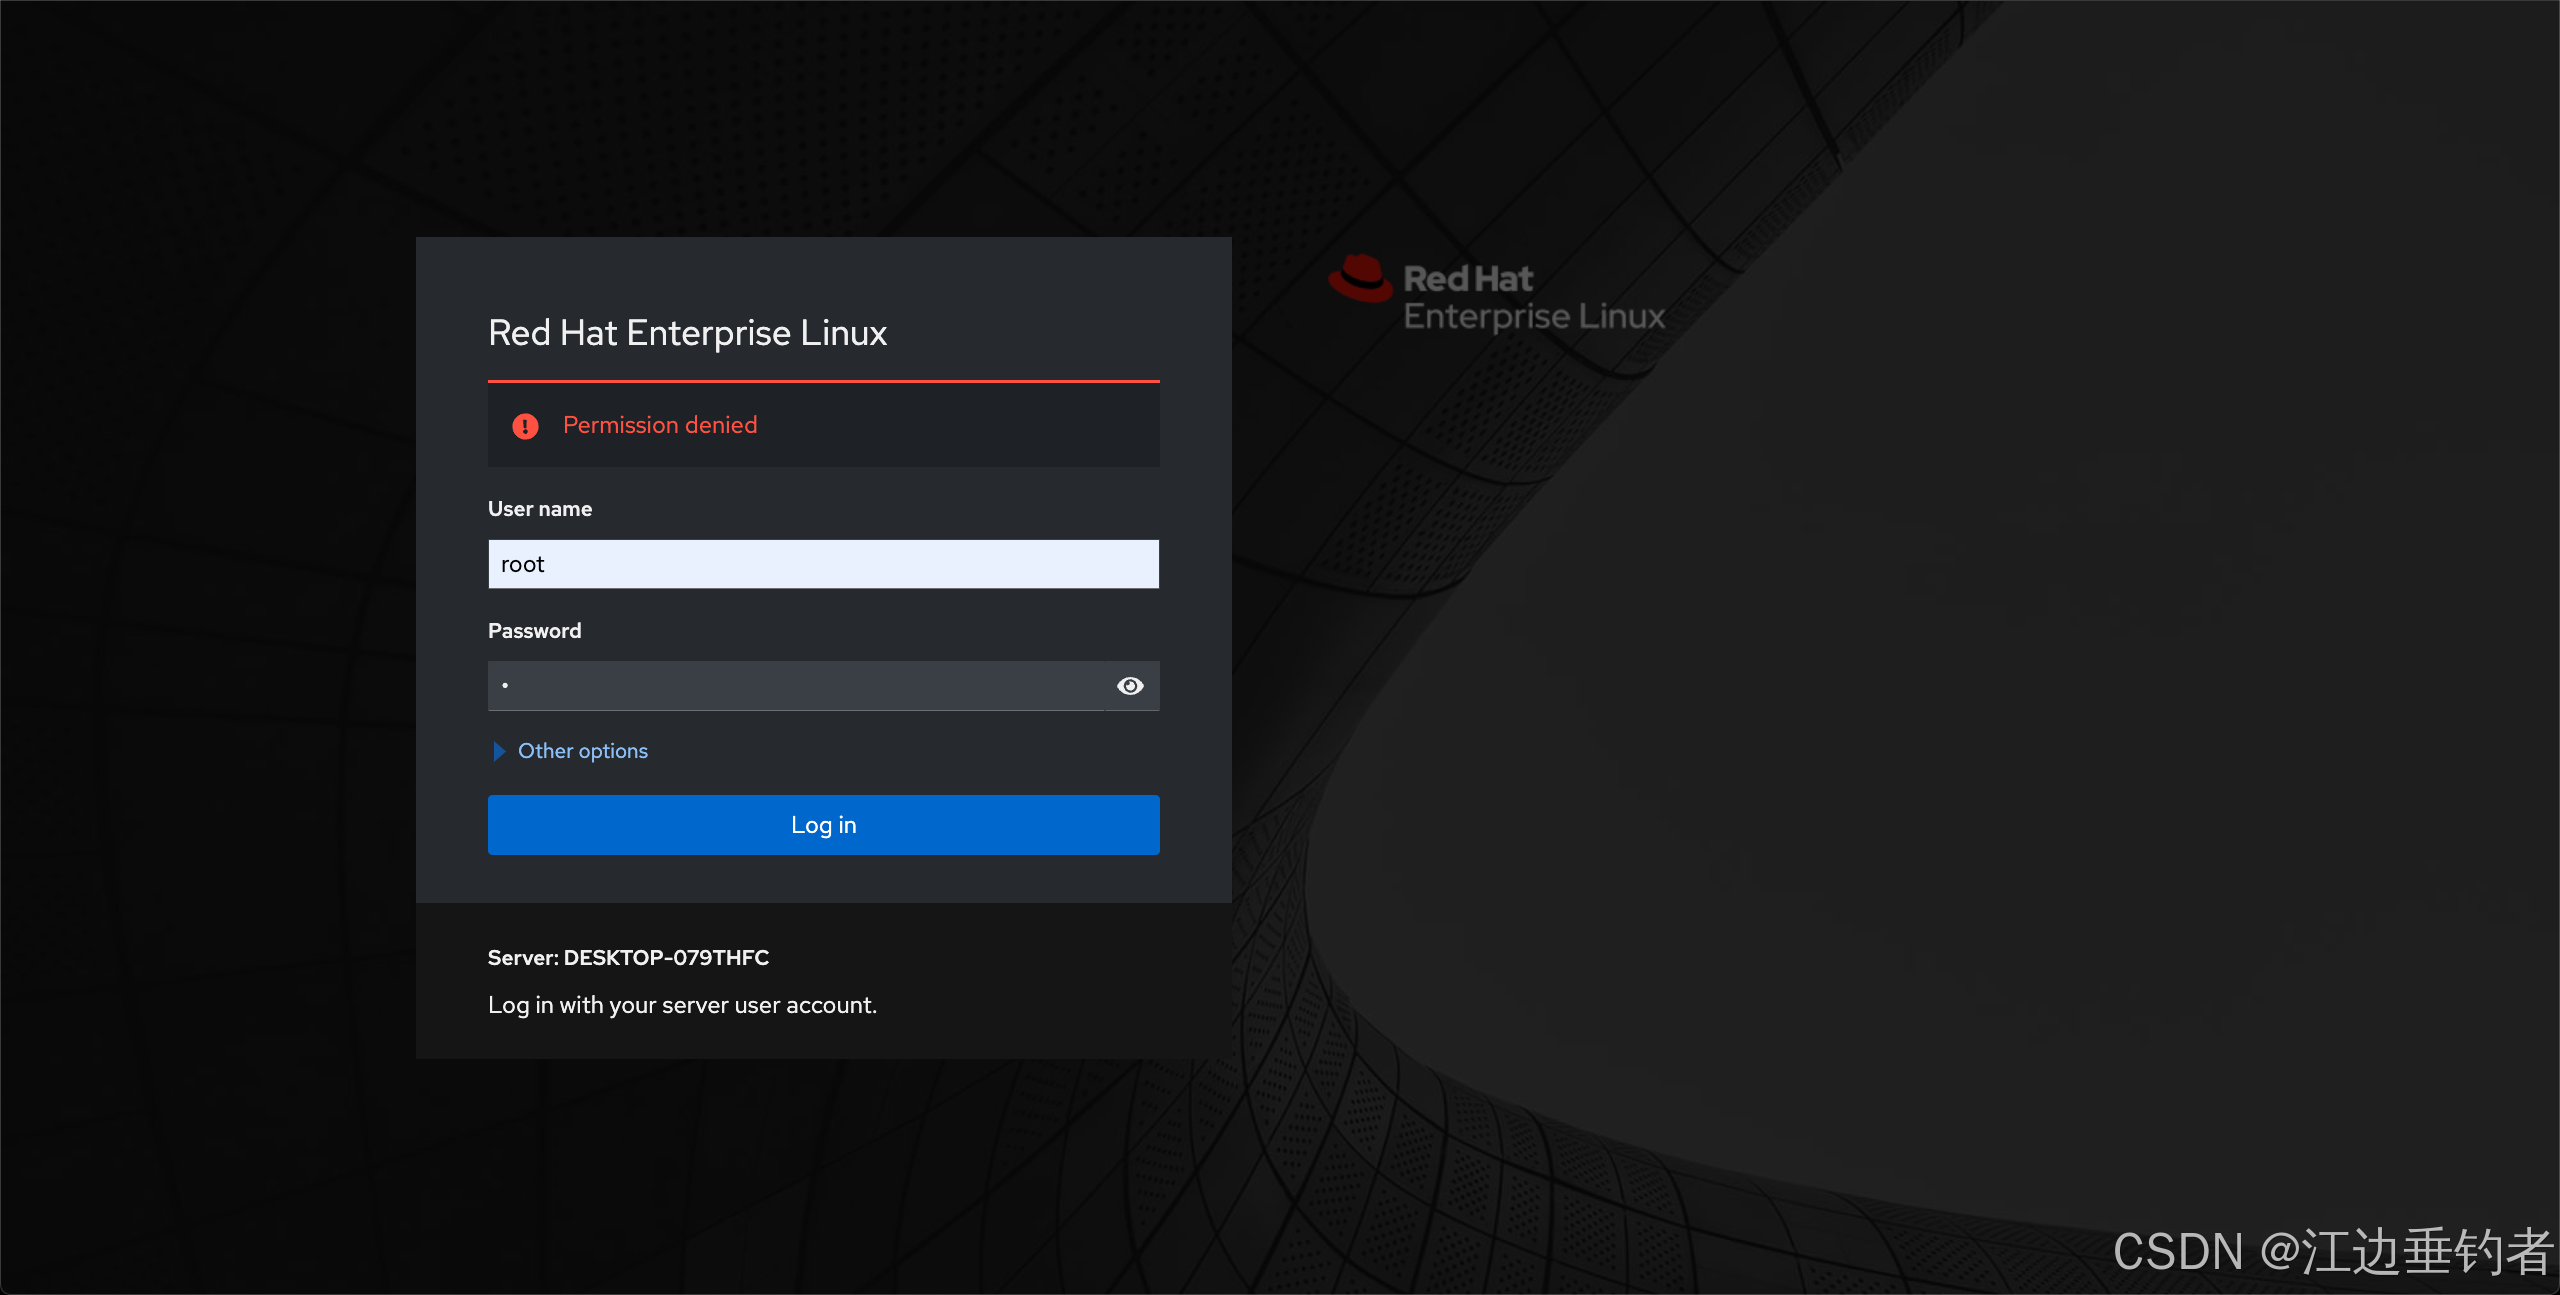Image resolution: width=2560 pixels, height=1295 pixels.
Task: Show password with the eye icon
Action: [x=1130, y=686]
